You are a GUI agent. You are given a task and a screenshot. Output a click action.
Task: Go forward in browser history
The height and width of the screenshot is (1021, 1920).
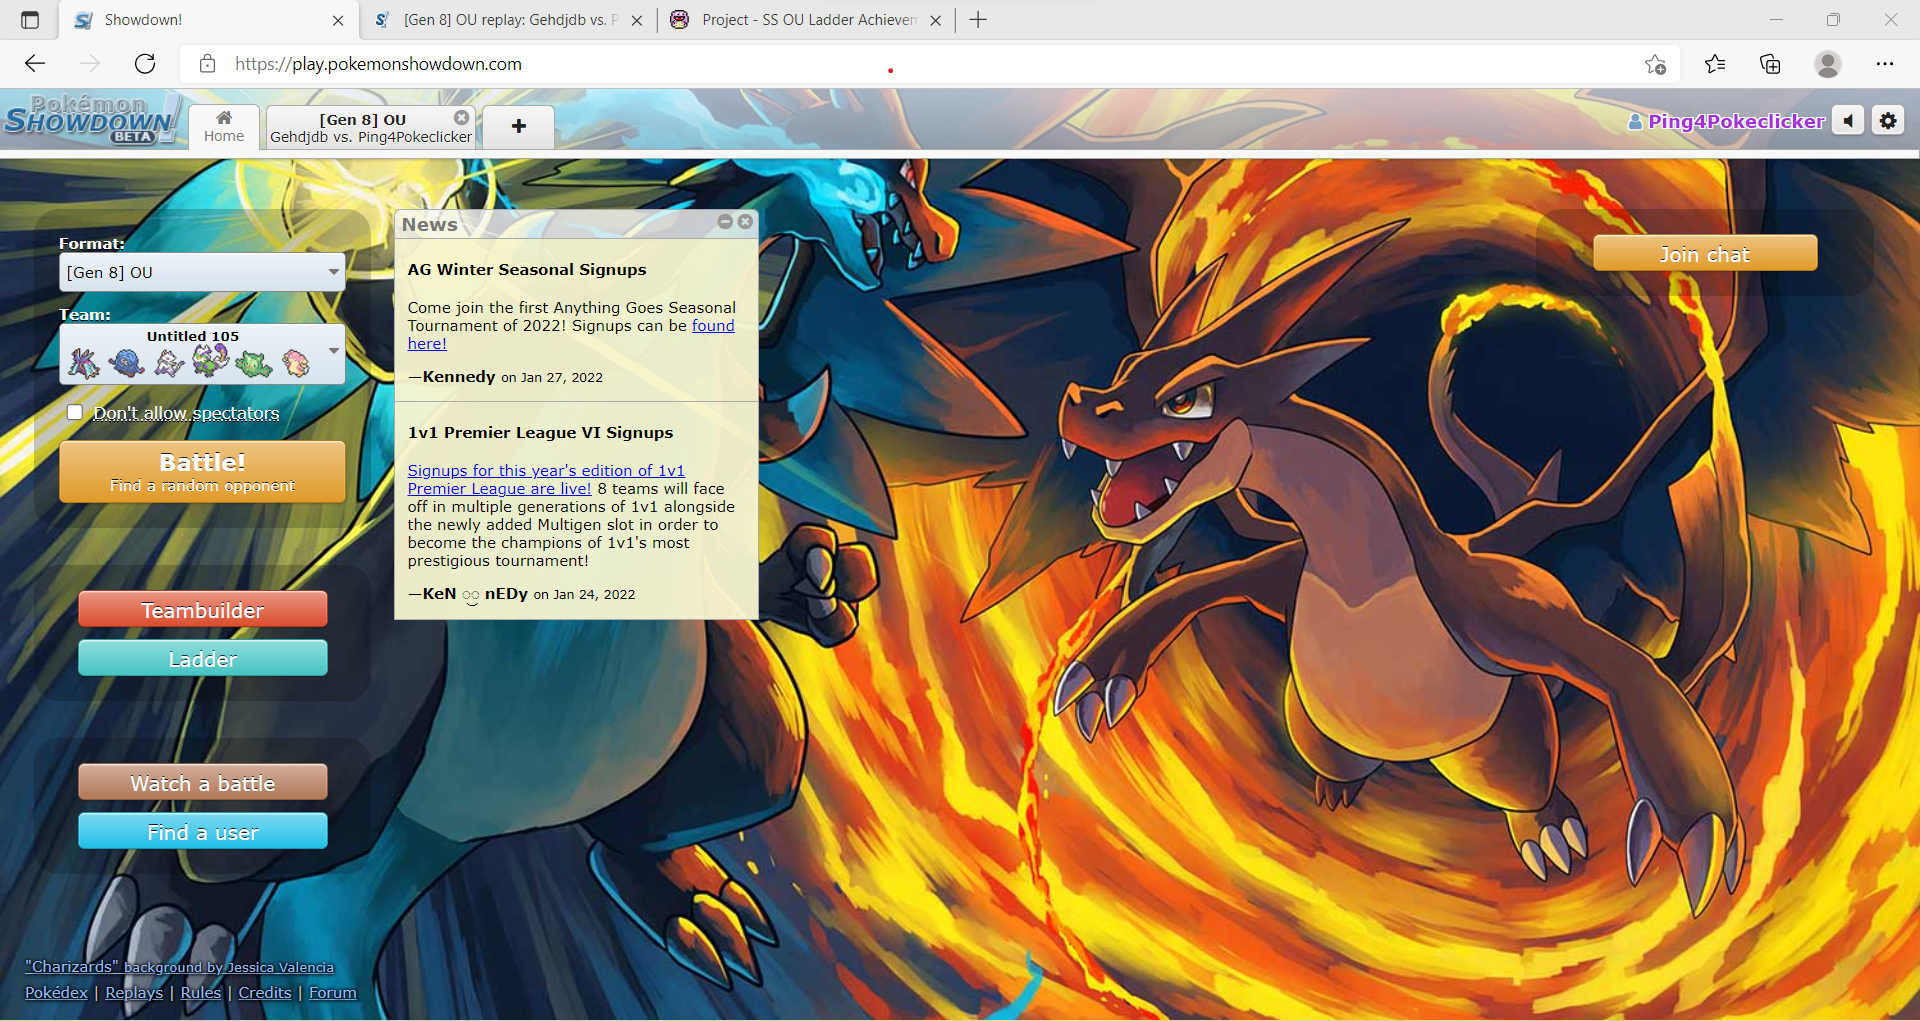click(90, 64)
